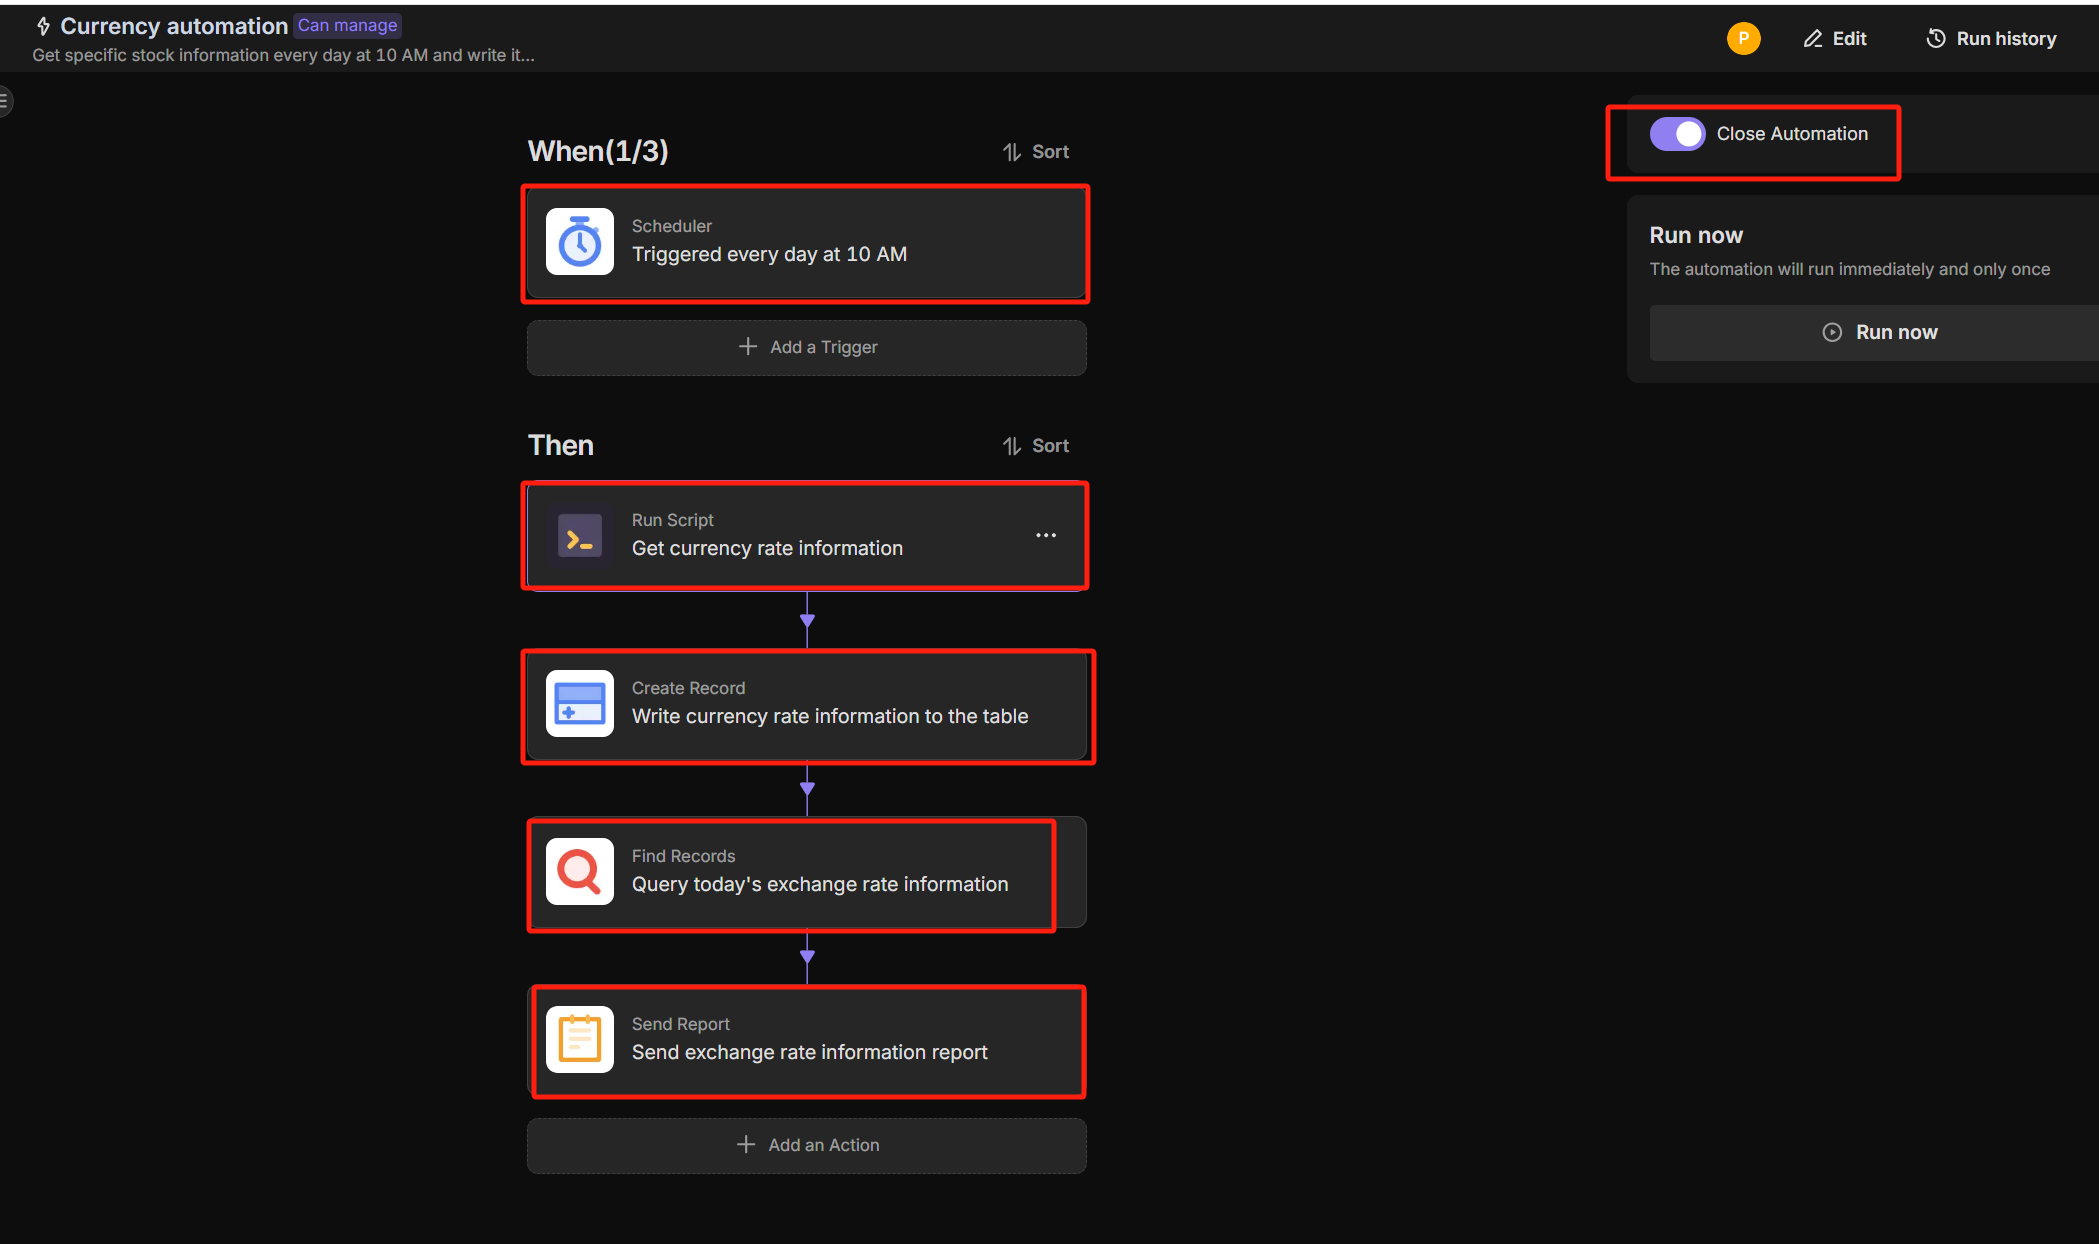
Task: Click the Scheduler clock icon
Action: 580,241
